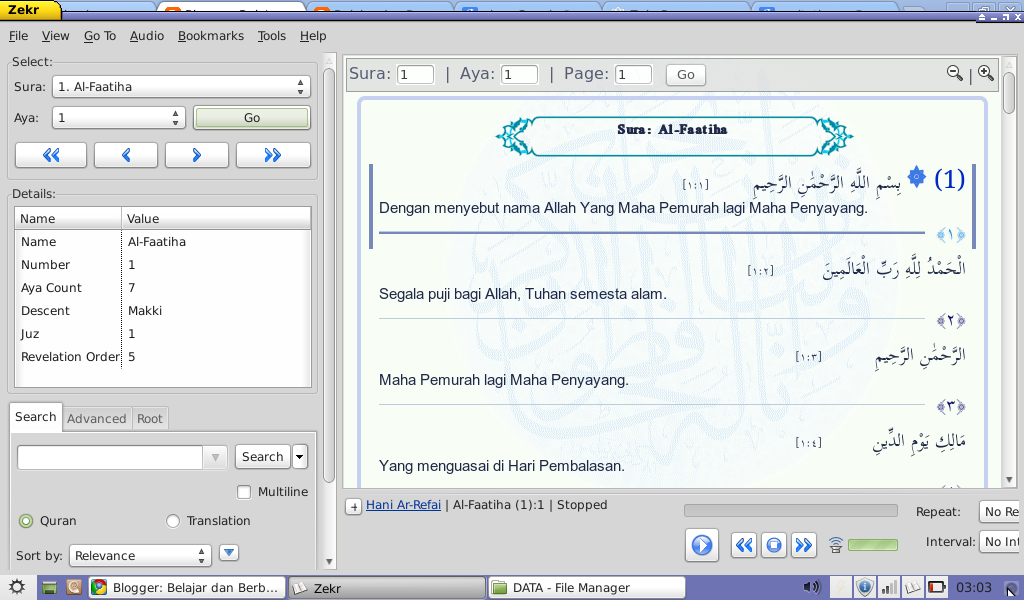Viewport: 1024px width, 600px height.
Task: Click the Zekr book tray icon
Action: coord(912,587)
